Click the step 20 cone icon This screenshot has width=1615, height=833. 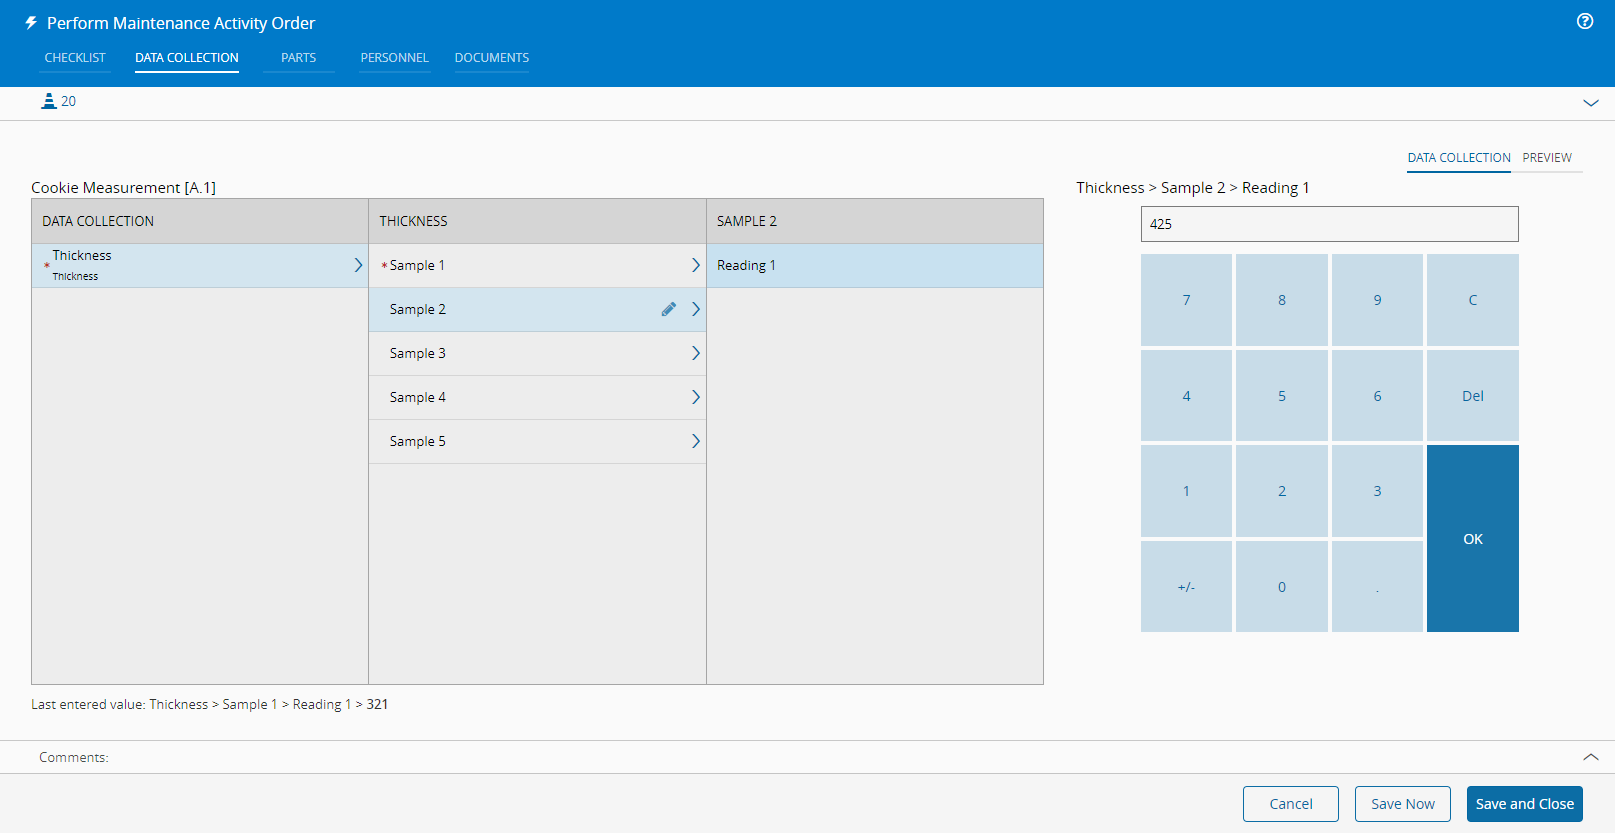(48, 101)
